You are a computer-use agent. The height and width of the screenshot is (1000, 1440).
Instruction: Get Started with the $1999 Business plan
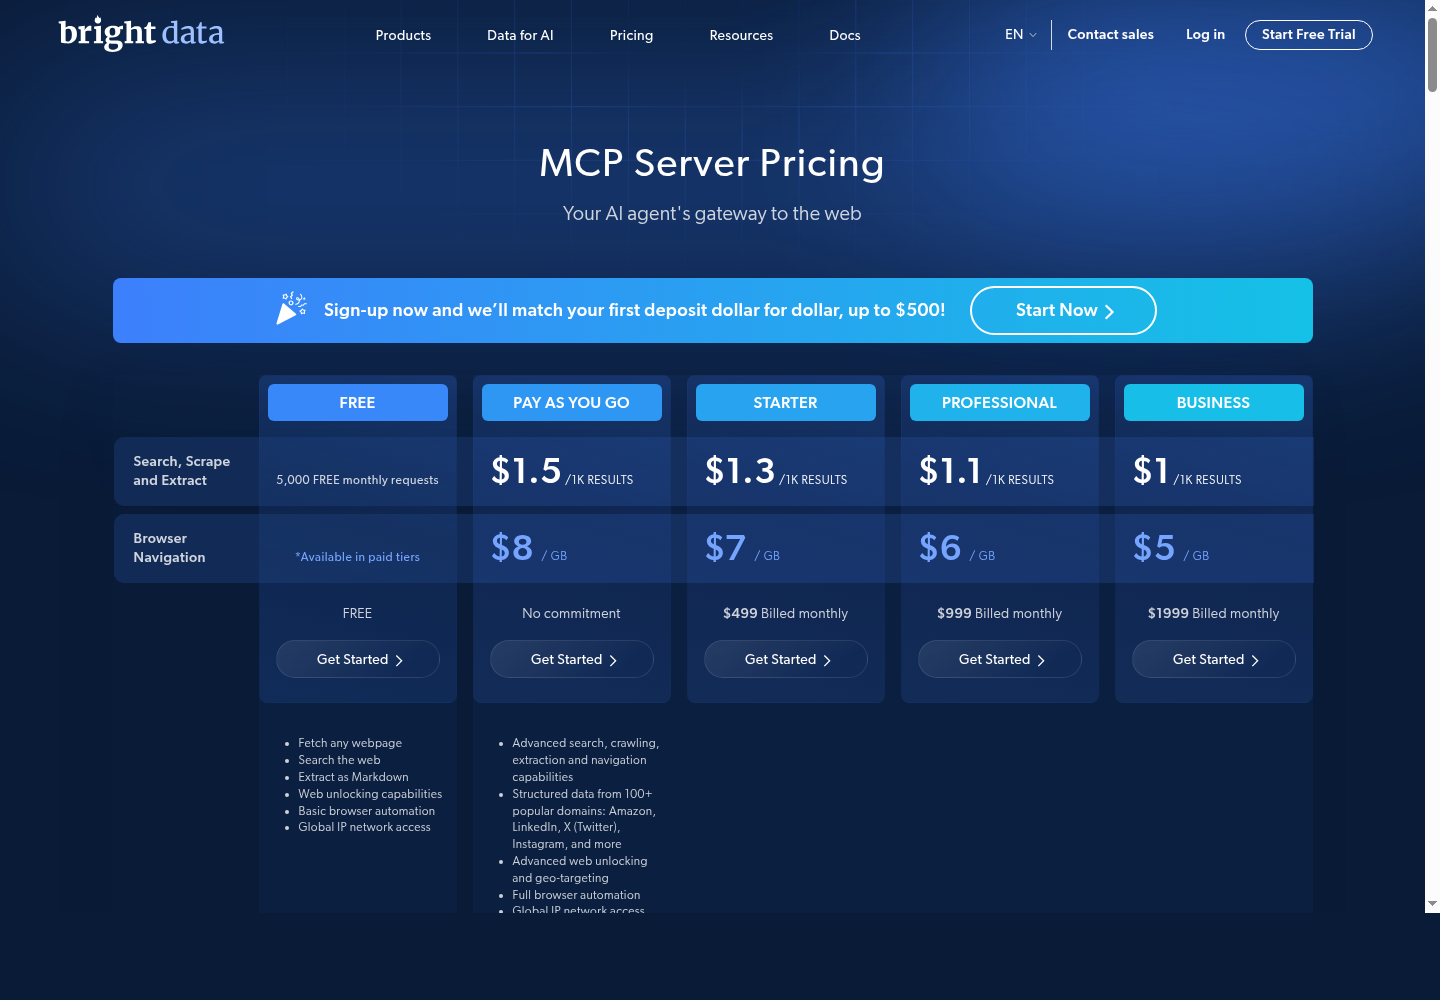pyautogui.click(x=1214, y=659)
